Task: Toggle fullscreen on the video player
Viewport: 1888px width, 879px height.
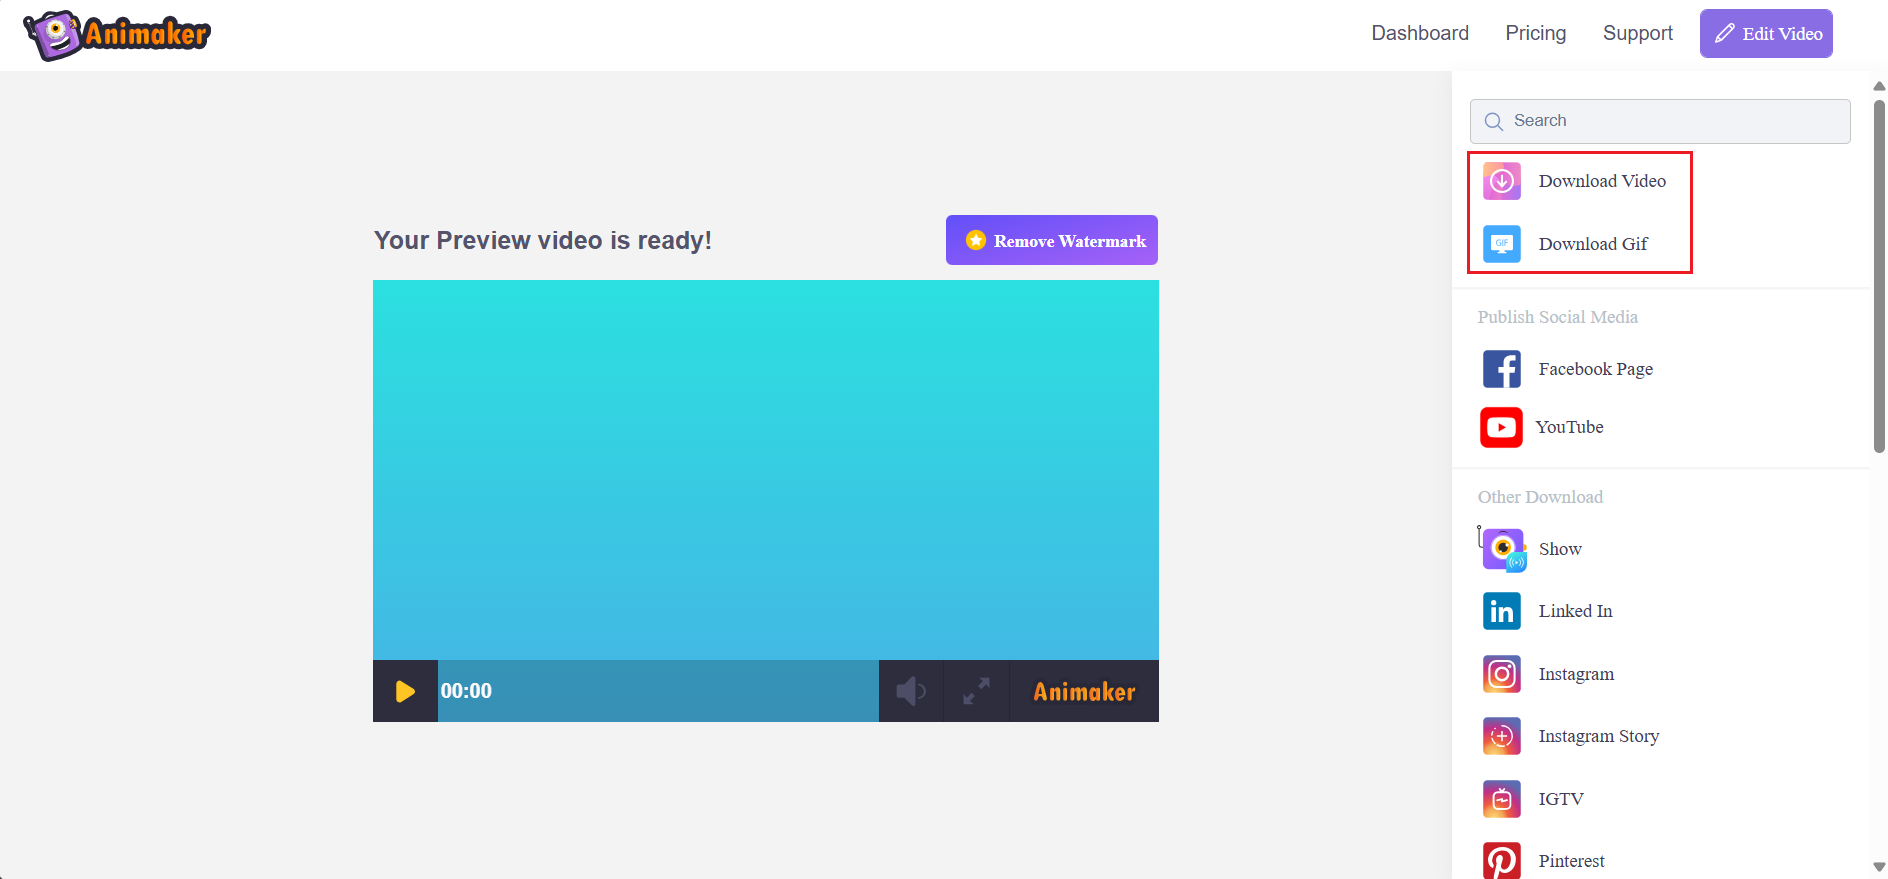Action: (976, 691)
